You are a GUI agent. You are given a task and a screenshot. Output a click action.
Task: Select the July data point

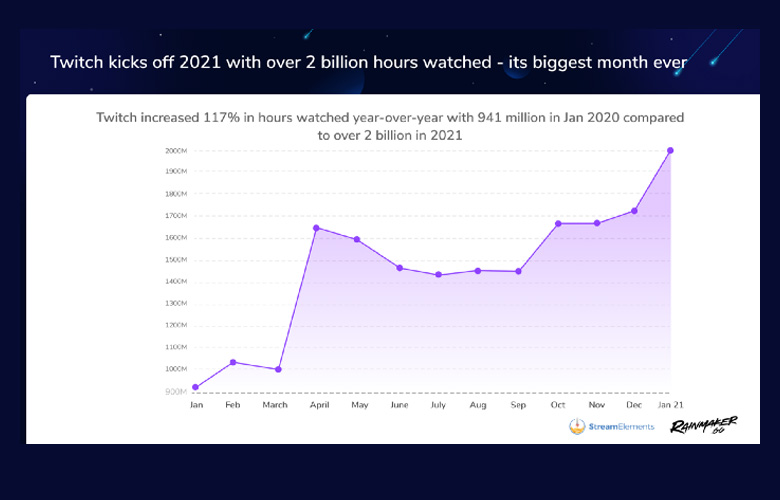click(x=438, y=275)
